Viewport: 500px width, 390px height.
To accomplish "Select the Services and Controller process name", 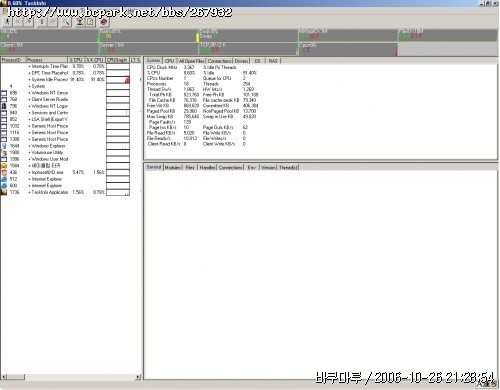I will pyautogui.click(x=50, y=113).
